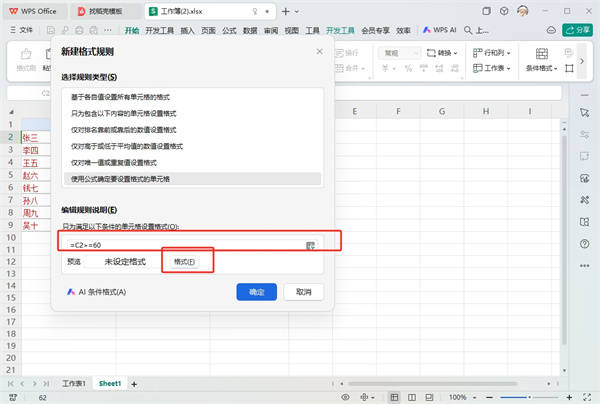Cancel the dialog with the 取消 button
The height and width of the screenshot is (404, 600).
click(x=304, y=292)
